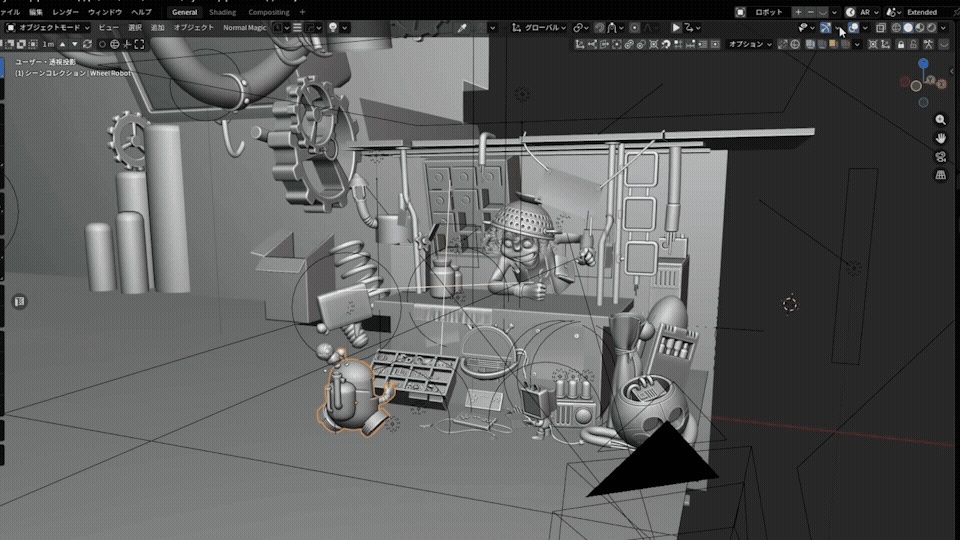The width and height of the screenshot is (960, 540).
Task: Toggle viewport gizmos display
Action: 825,28
